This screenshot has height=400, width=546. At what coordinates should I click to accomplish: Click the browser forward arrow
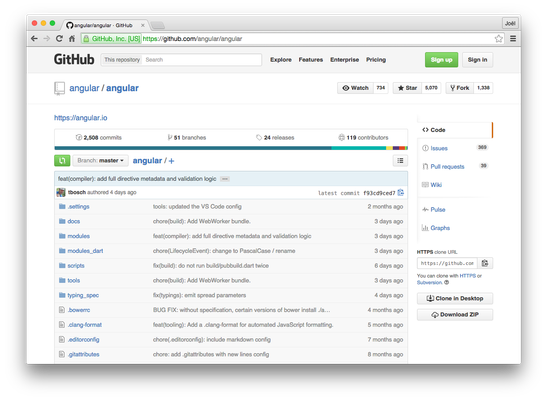[x=47, y=39]
